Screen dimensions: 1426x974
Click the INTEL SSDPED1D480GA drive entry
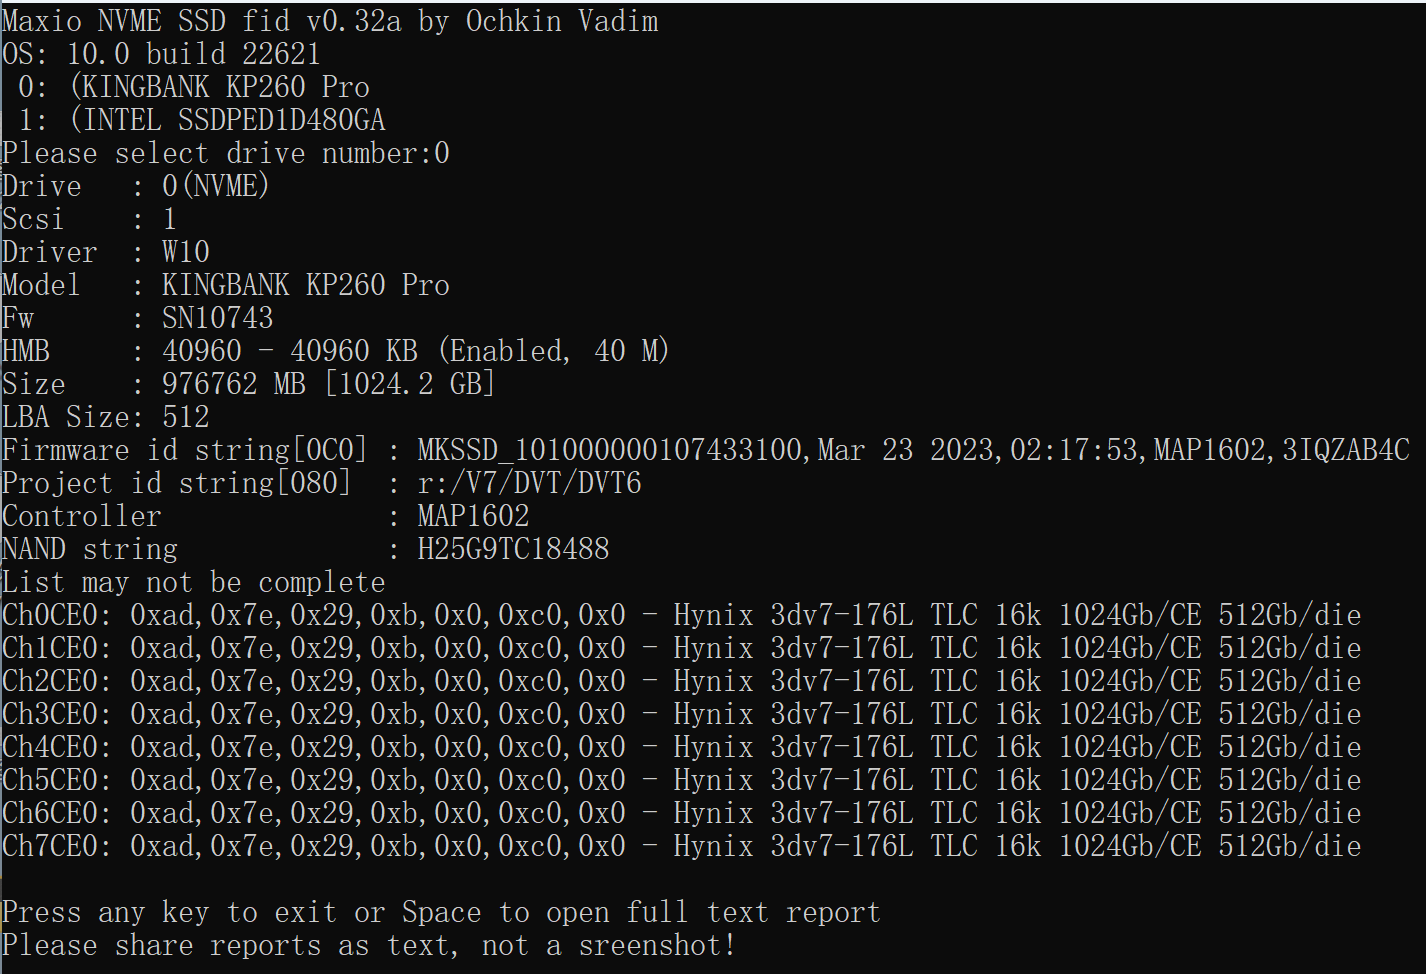[x=228, y=120]
